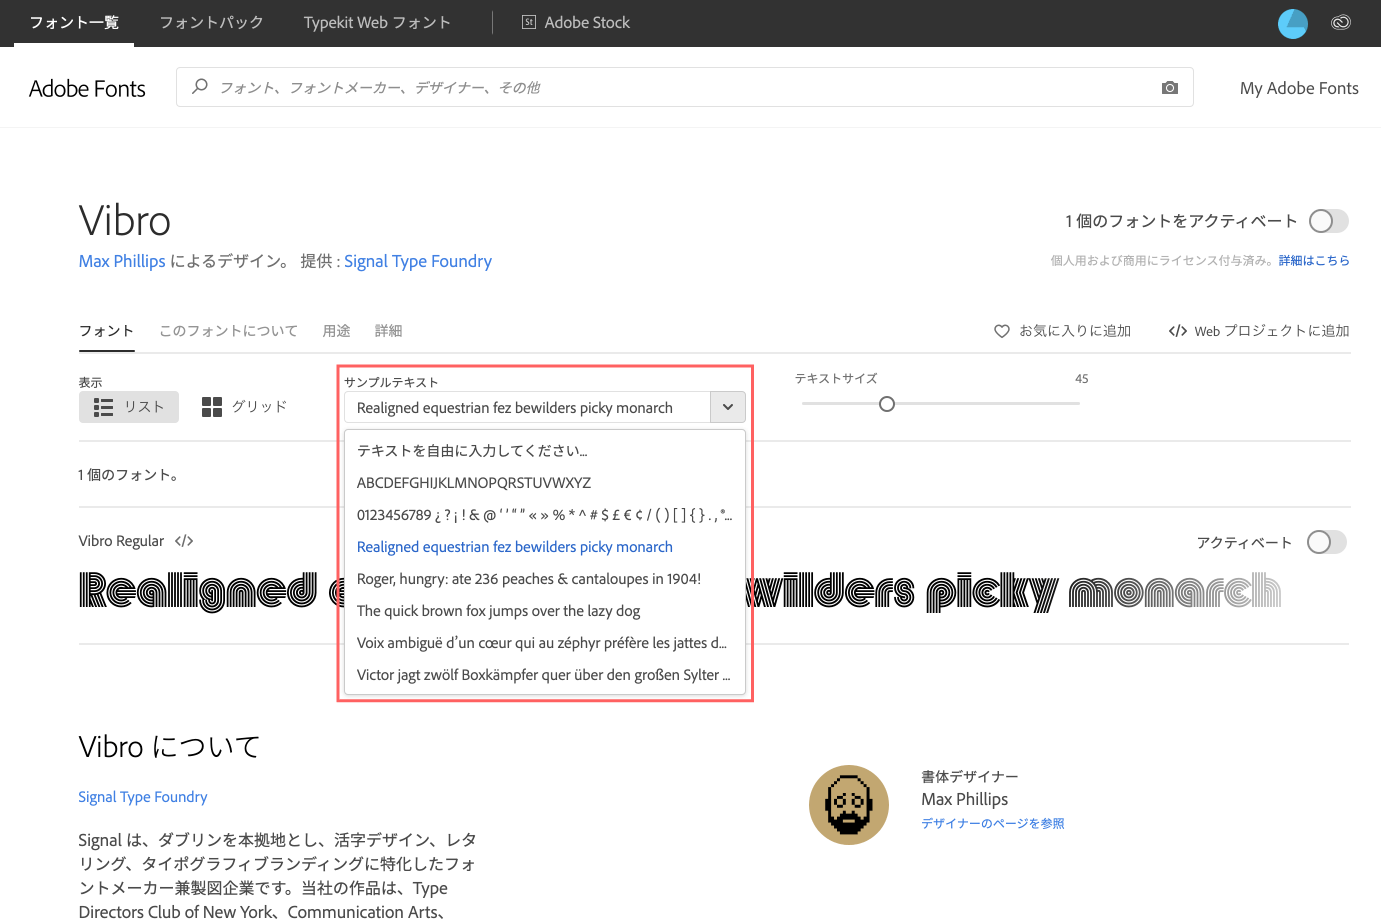Click the sample text combo box field
1381x924 pixels.
[527, 407]
